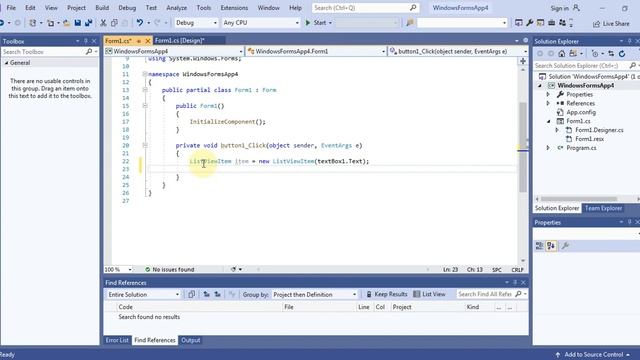Image resolution: width=640 pixels, height=360 pixels.
Task: Click the toolbox briefcase icon in top toolbar
Action: [x=551, y=23]
